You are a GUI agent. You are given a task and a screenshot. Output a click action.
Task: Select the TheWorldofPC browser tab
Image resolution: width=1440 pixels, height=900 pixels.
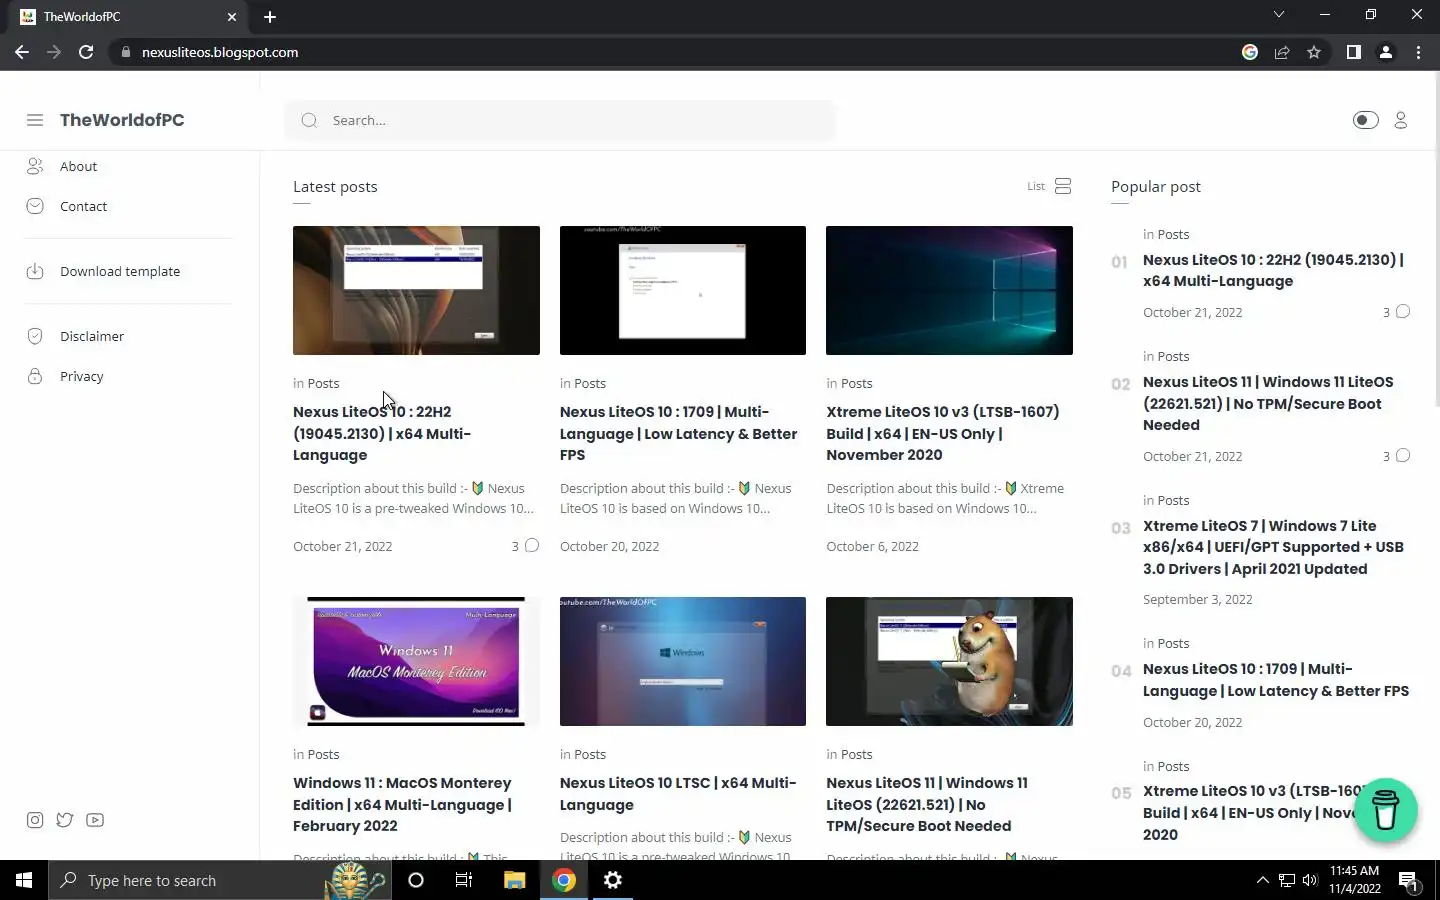pyautogui.click(x=130, y=17)
